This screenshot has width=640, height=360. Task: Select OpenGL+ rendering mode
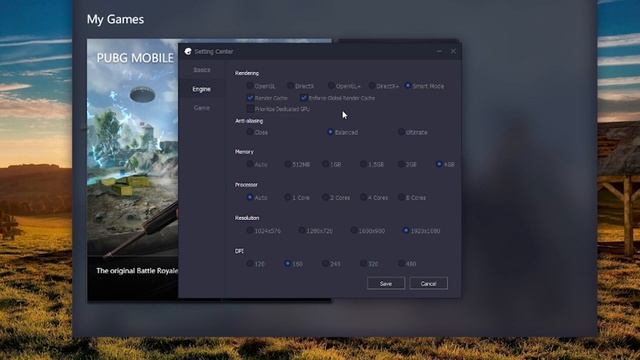[331, 86]
